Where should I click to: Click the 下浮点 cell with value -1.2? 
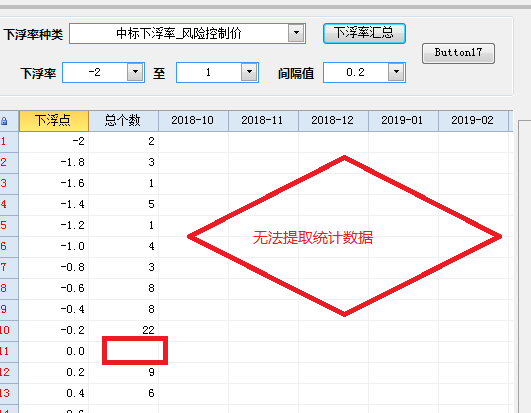click(x=54, y=225)
